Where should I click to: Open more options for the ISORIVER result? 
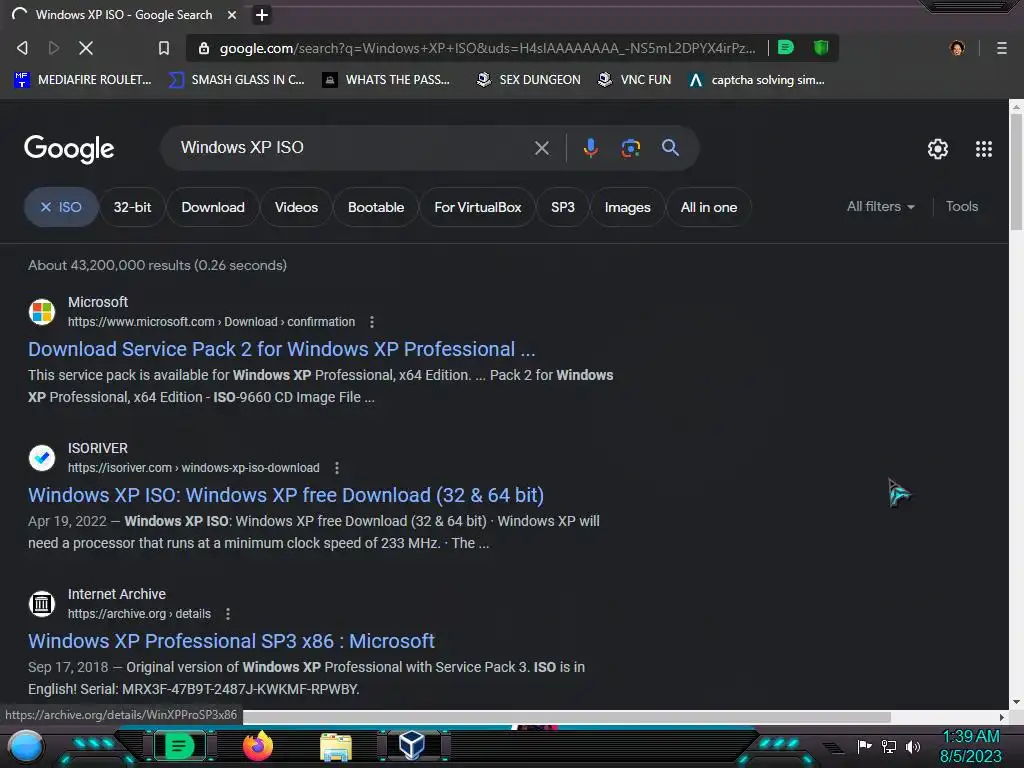tap(336, 468)
